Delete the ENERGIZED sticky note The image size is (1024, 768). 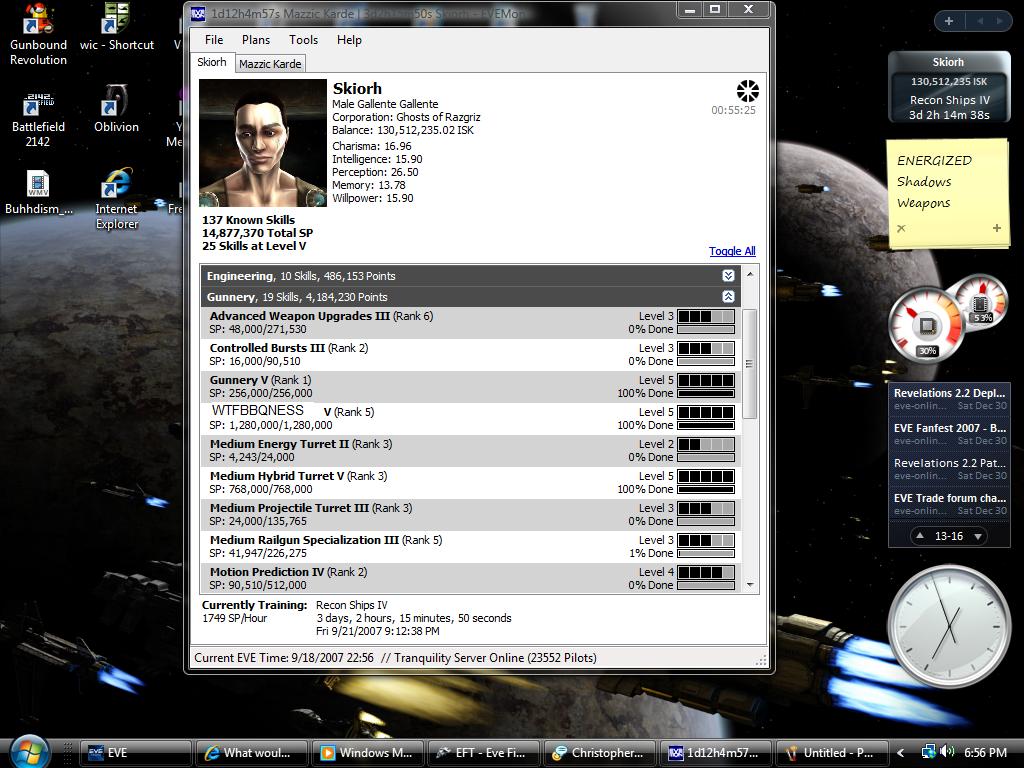click(901, 228)
